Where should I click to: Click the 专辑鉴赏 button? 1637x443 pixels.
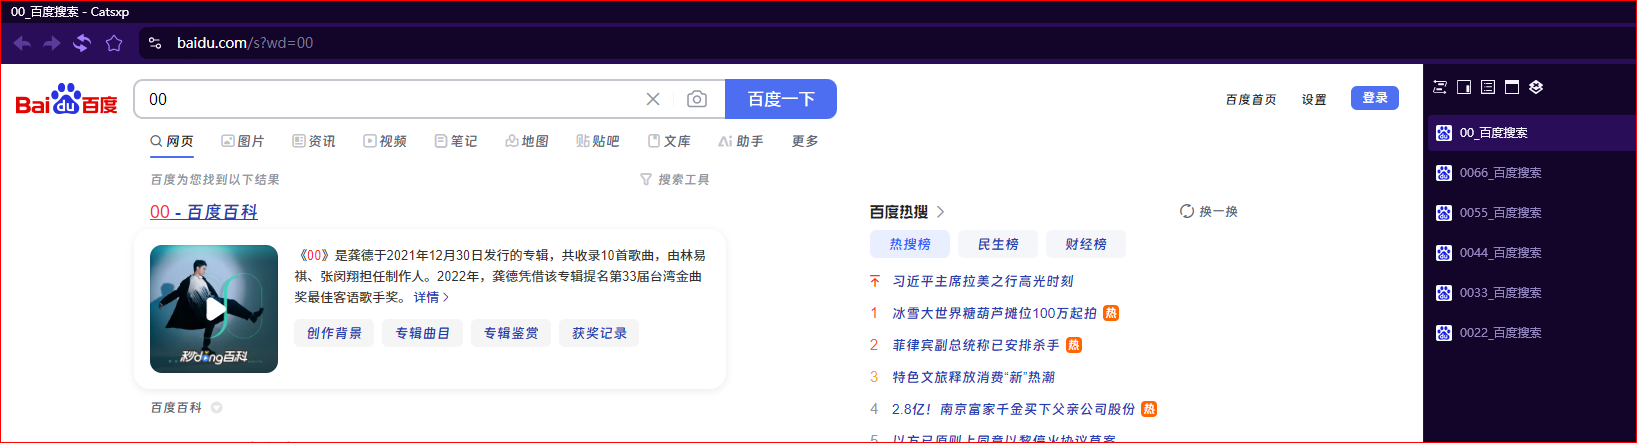(511, 333)
